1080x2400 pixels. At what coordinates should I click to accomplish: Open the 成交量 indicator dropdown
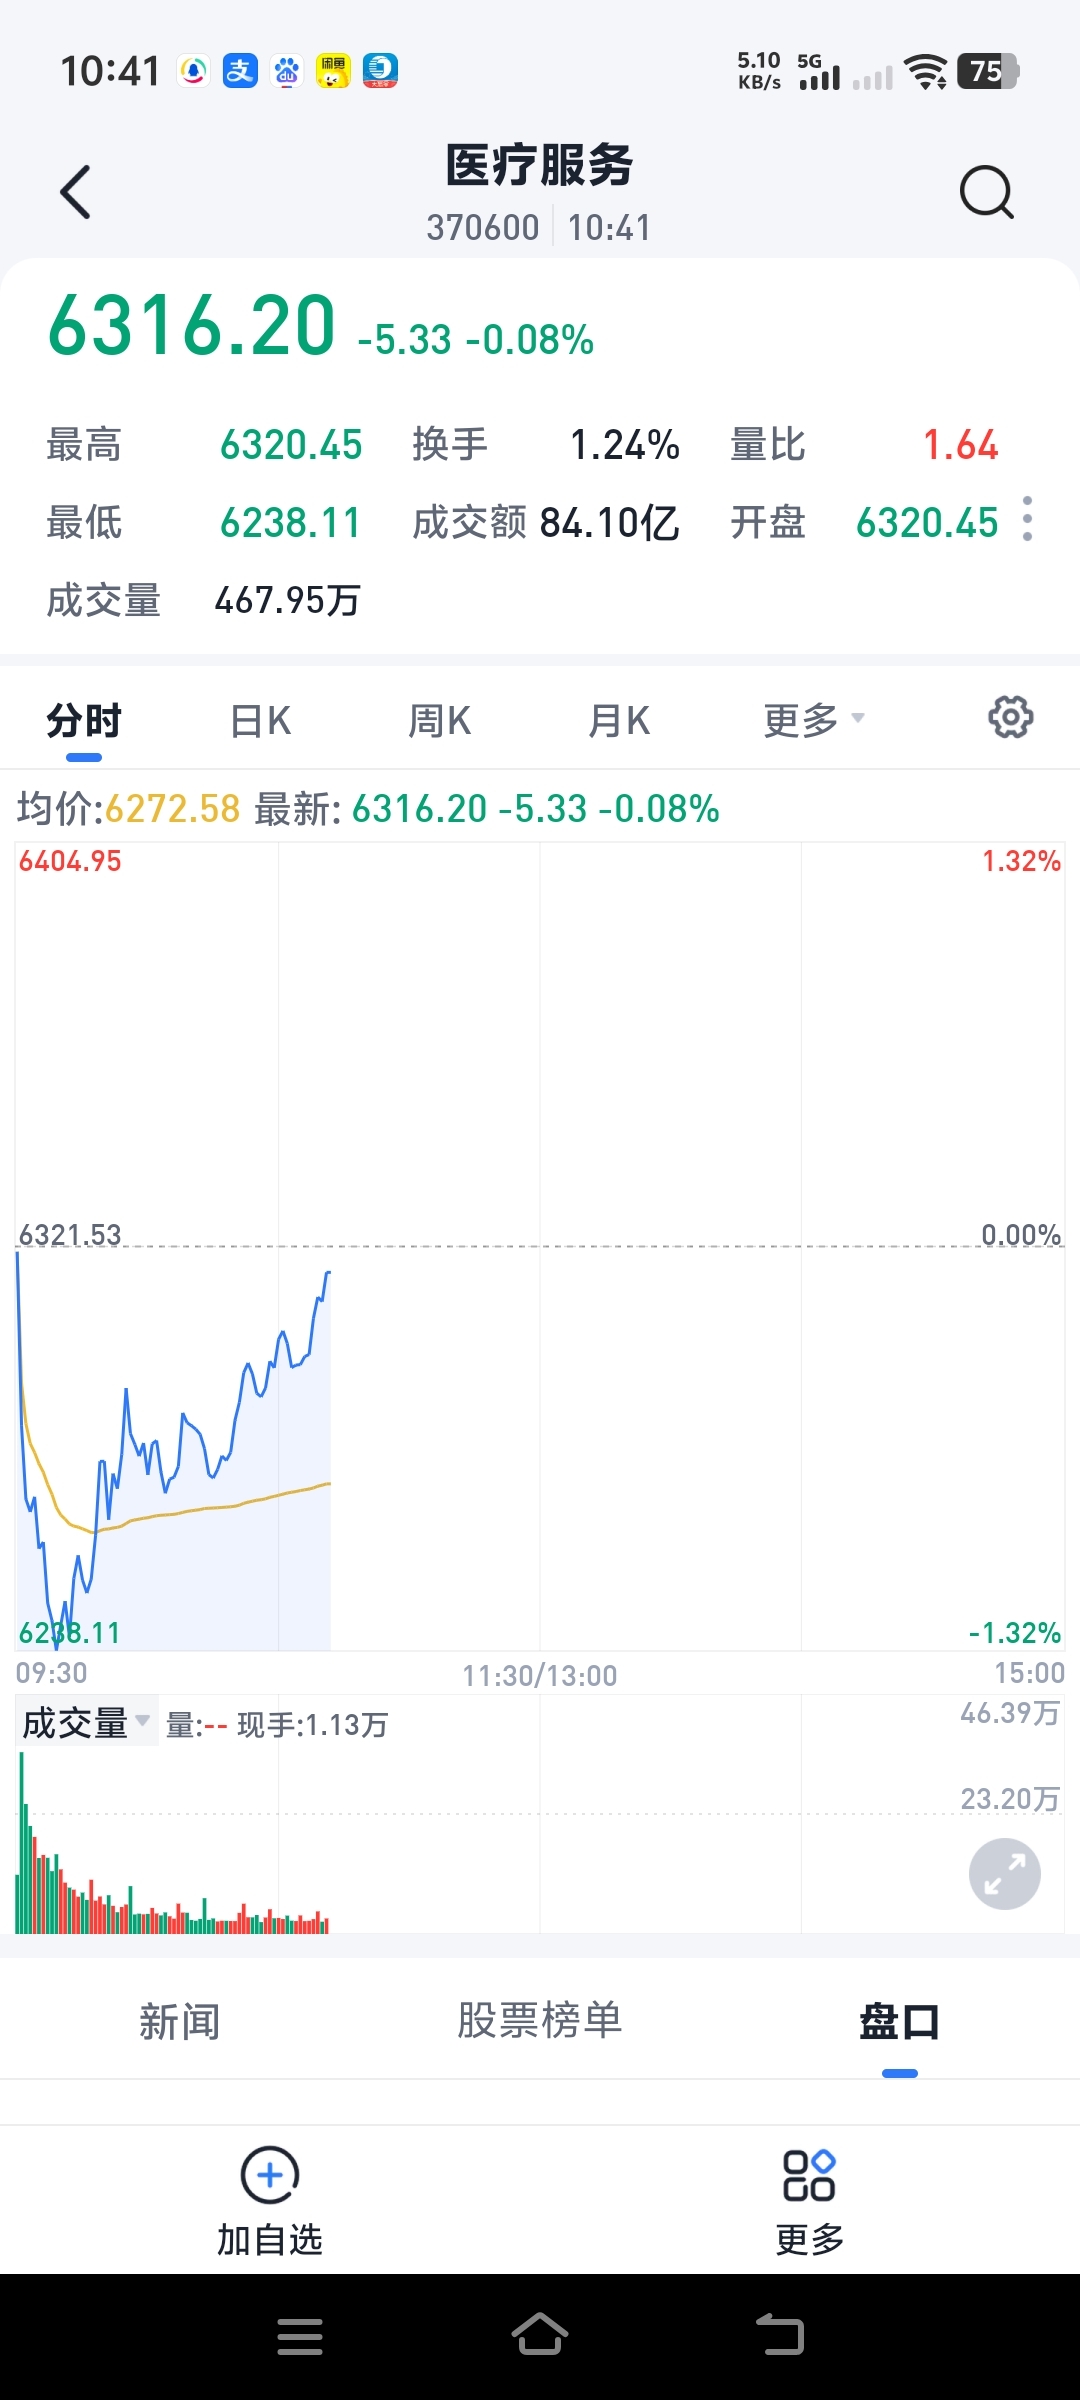(86, 1723)
